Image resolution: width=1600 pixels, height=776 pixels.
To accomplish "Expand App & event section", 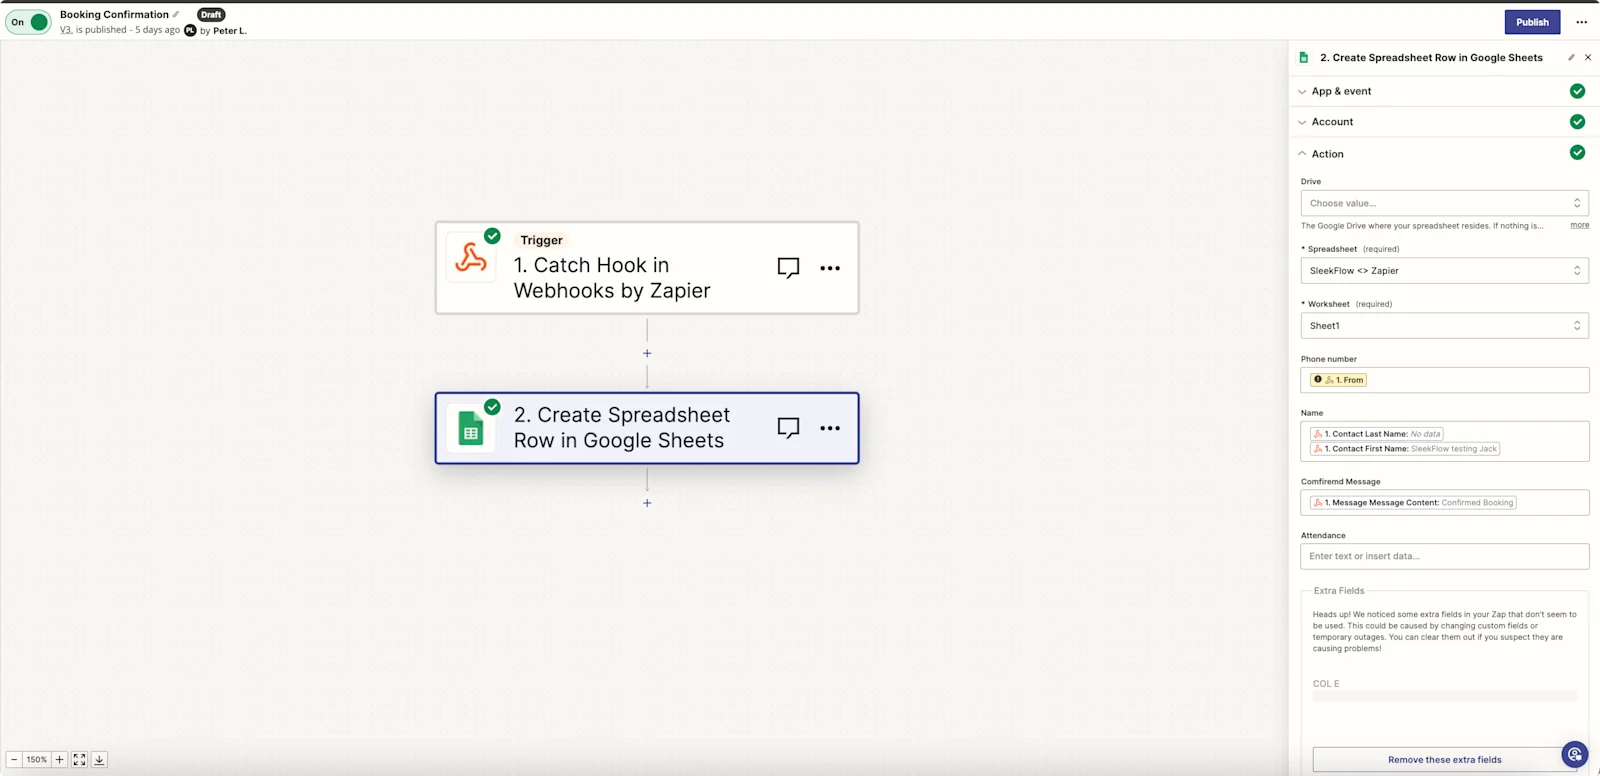I will pyautogui.click(x=1444, y=91).
